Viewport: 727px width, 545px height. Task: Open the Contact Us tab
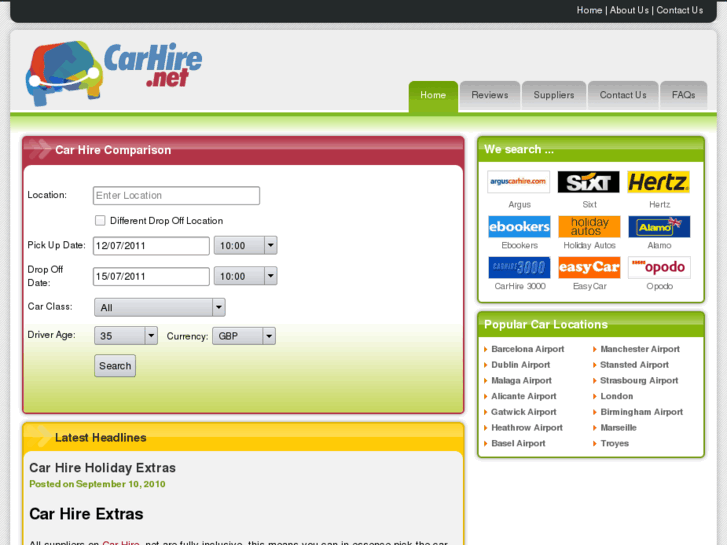pyautogui.click(x=623, y=95)
